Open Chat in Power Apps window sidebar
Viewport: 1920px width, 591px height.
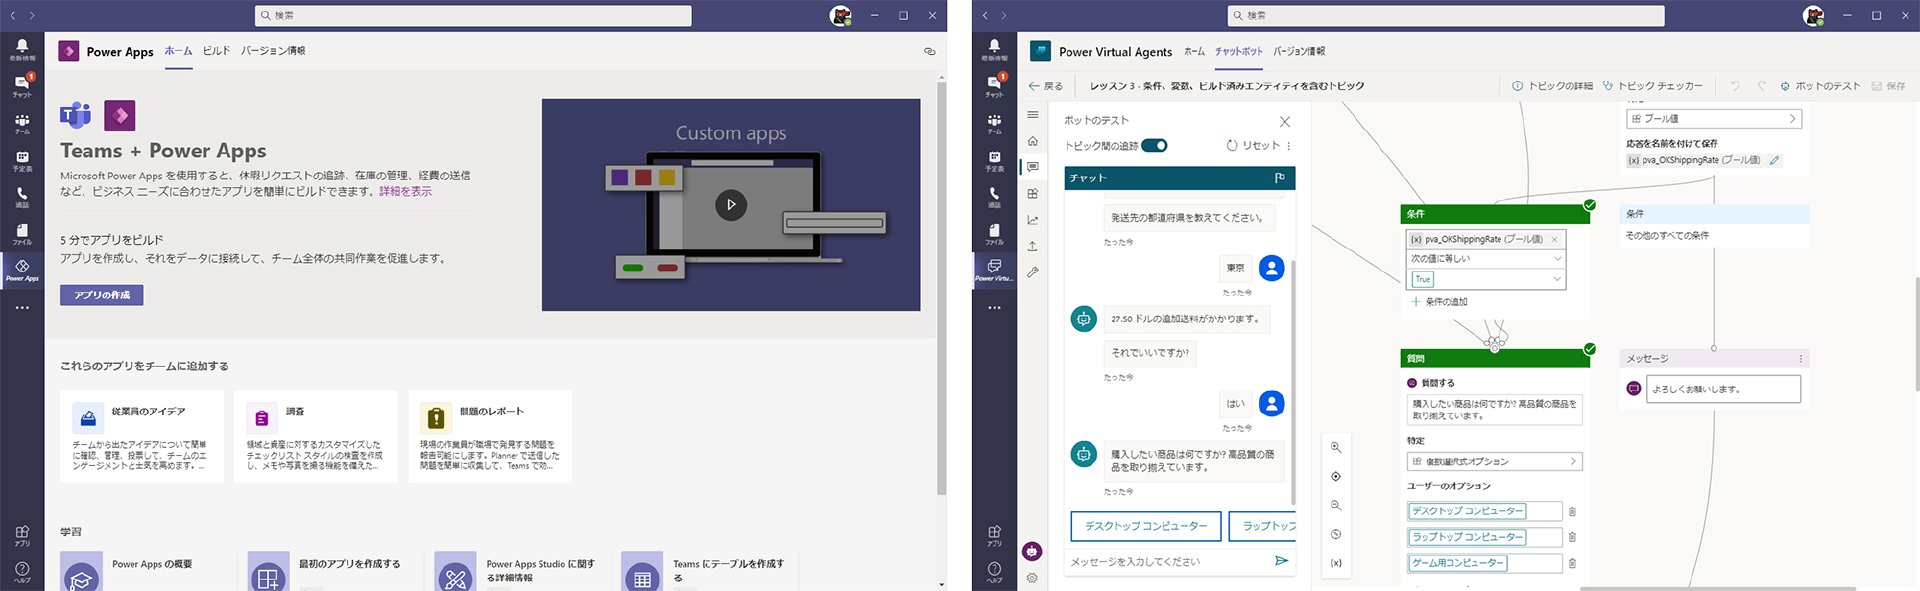pyautogui.click(x=22, y=85)
